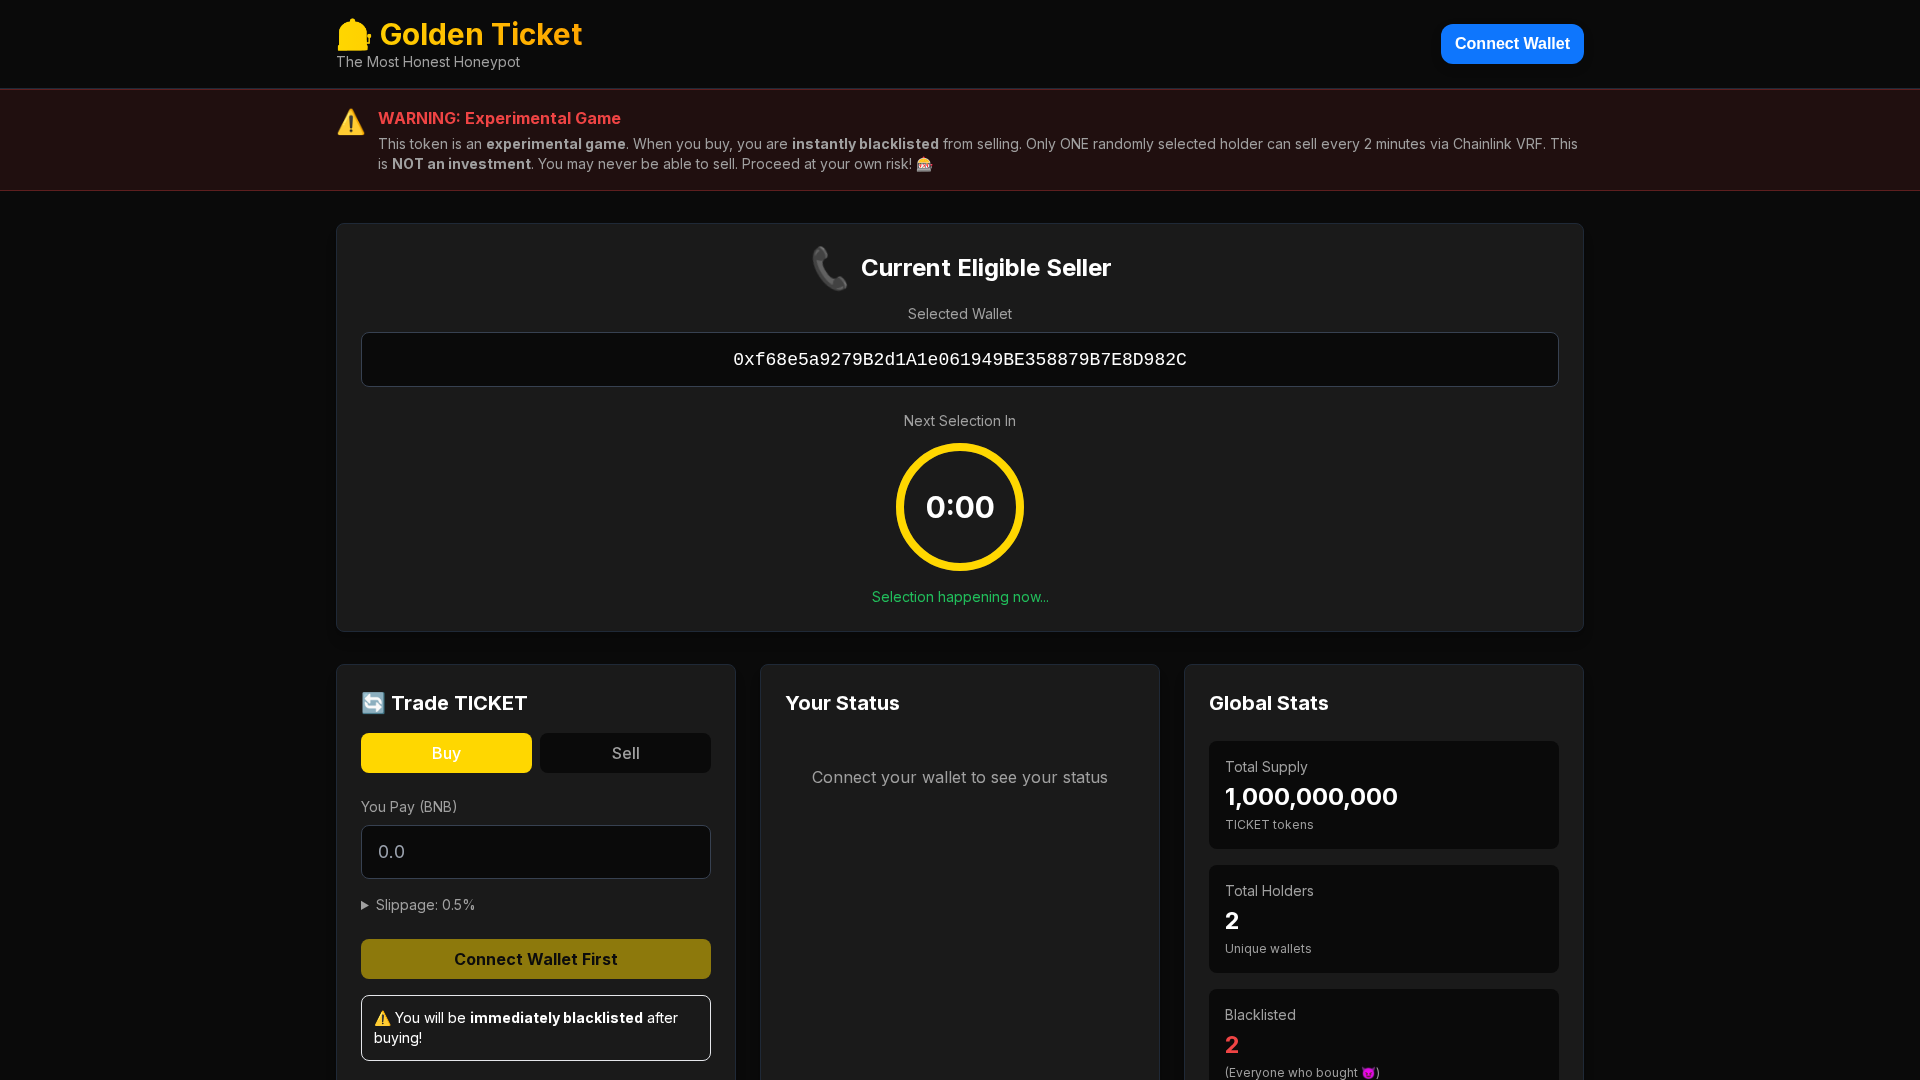Click the devil emoji under Blacklisted

(x=1368, y=1072)
